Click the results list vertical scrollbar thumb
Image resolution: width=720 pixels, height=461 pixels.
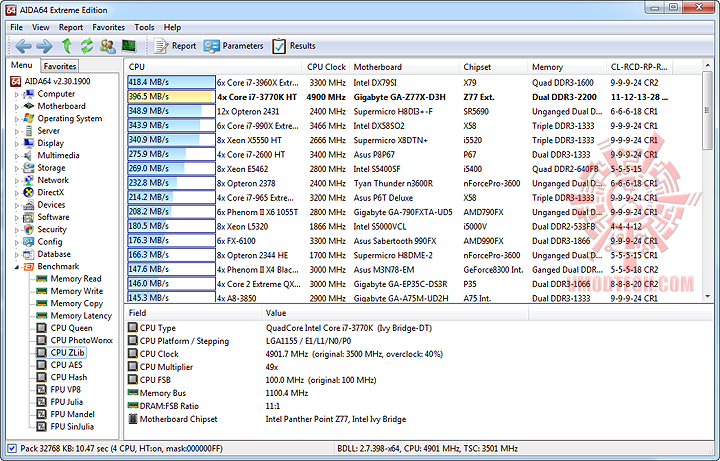point(707,111)
